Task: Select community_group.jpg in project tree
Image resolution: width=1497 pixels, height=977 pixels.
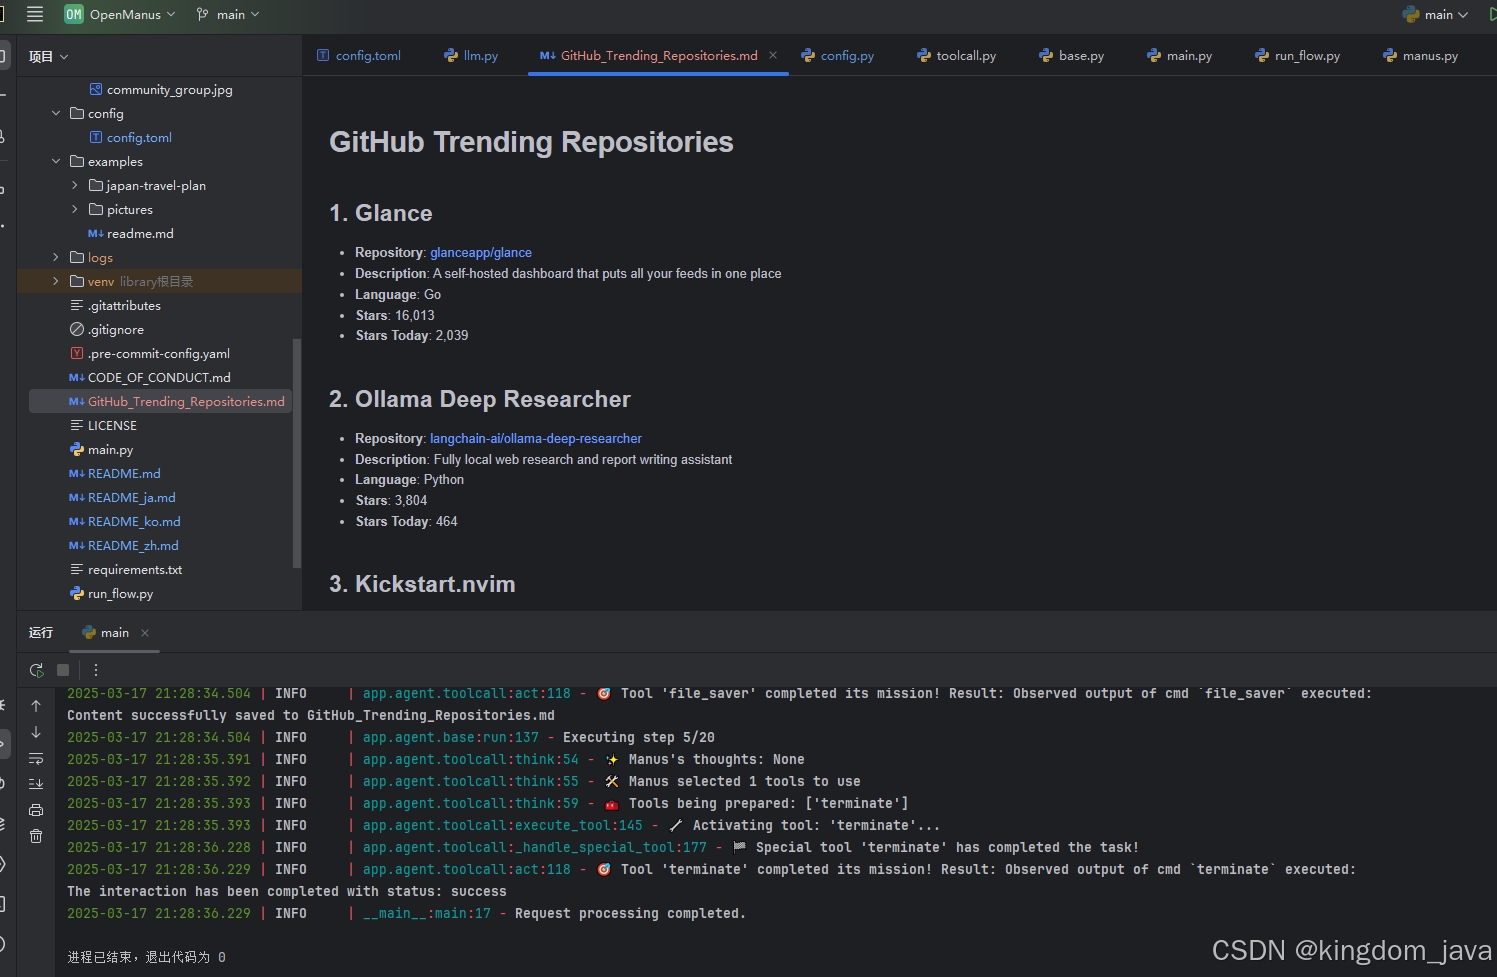Action: [x=161, y=90]
